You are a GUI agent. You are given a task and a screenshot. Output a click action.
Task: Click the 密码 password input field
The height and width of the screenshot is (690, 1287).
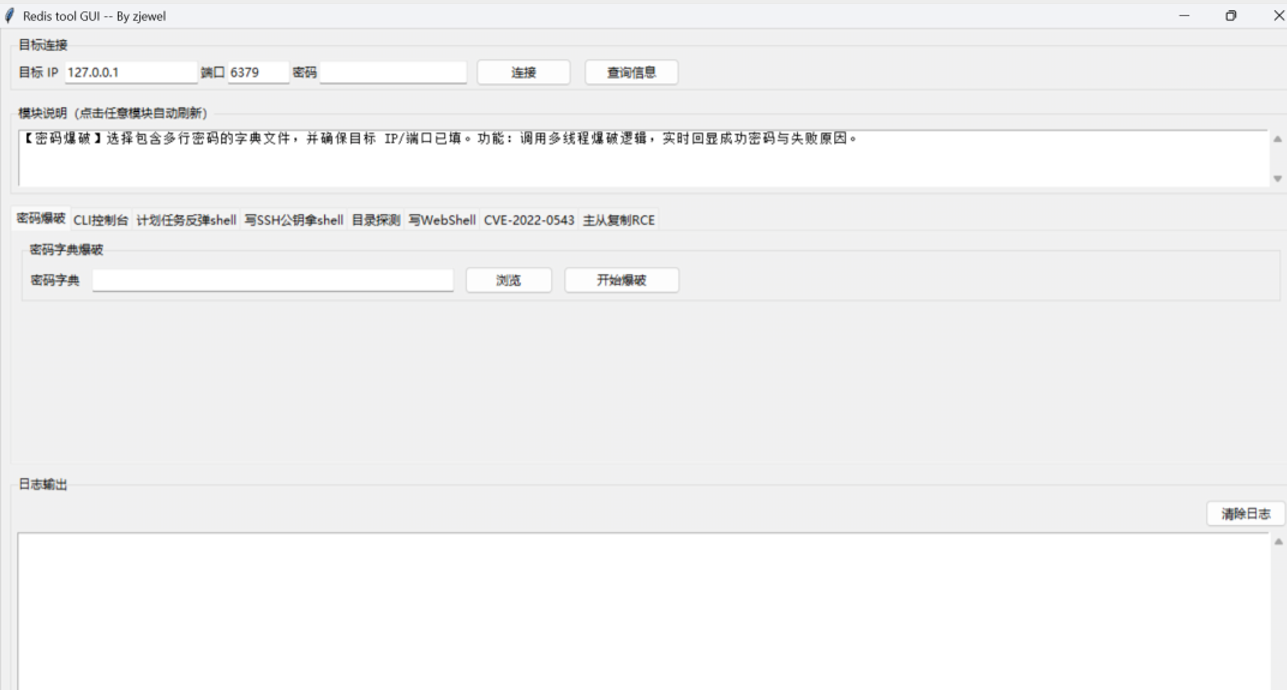(x=393, y=72)
